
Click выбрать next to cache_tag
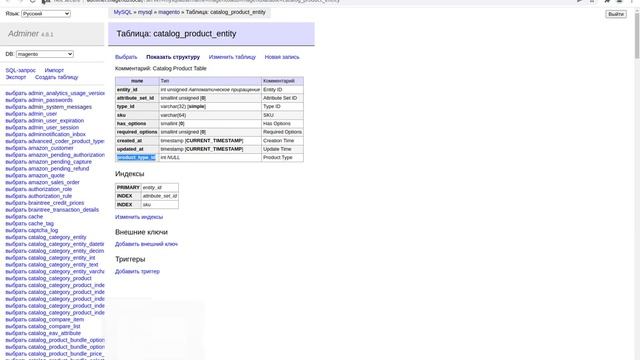(x=16, y=224)
